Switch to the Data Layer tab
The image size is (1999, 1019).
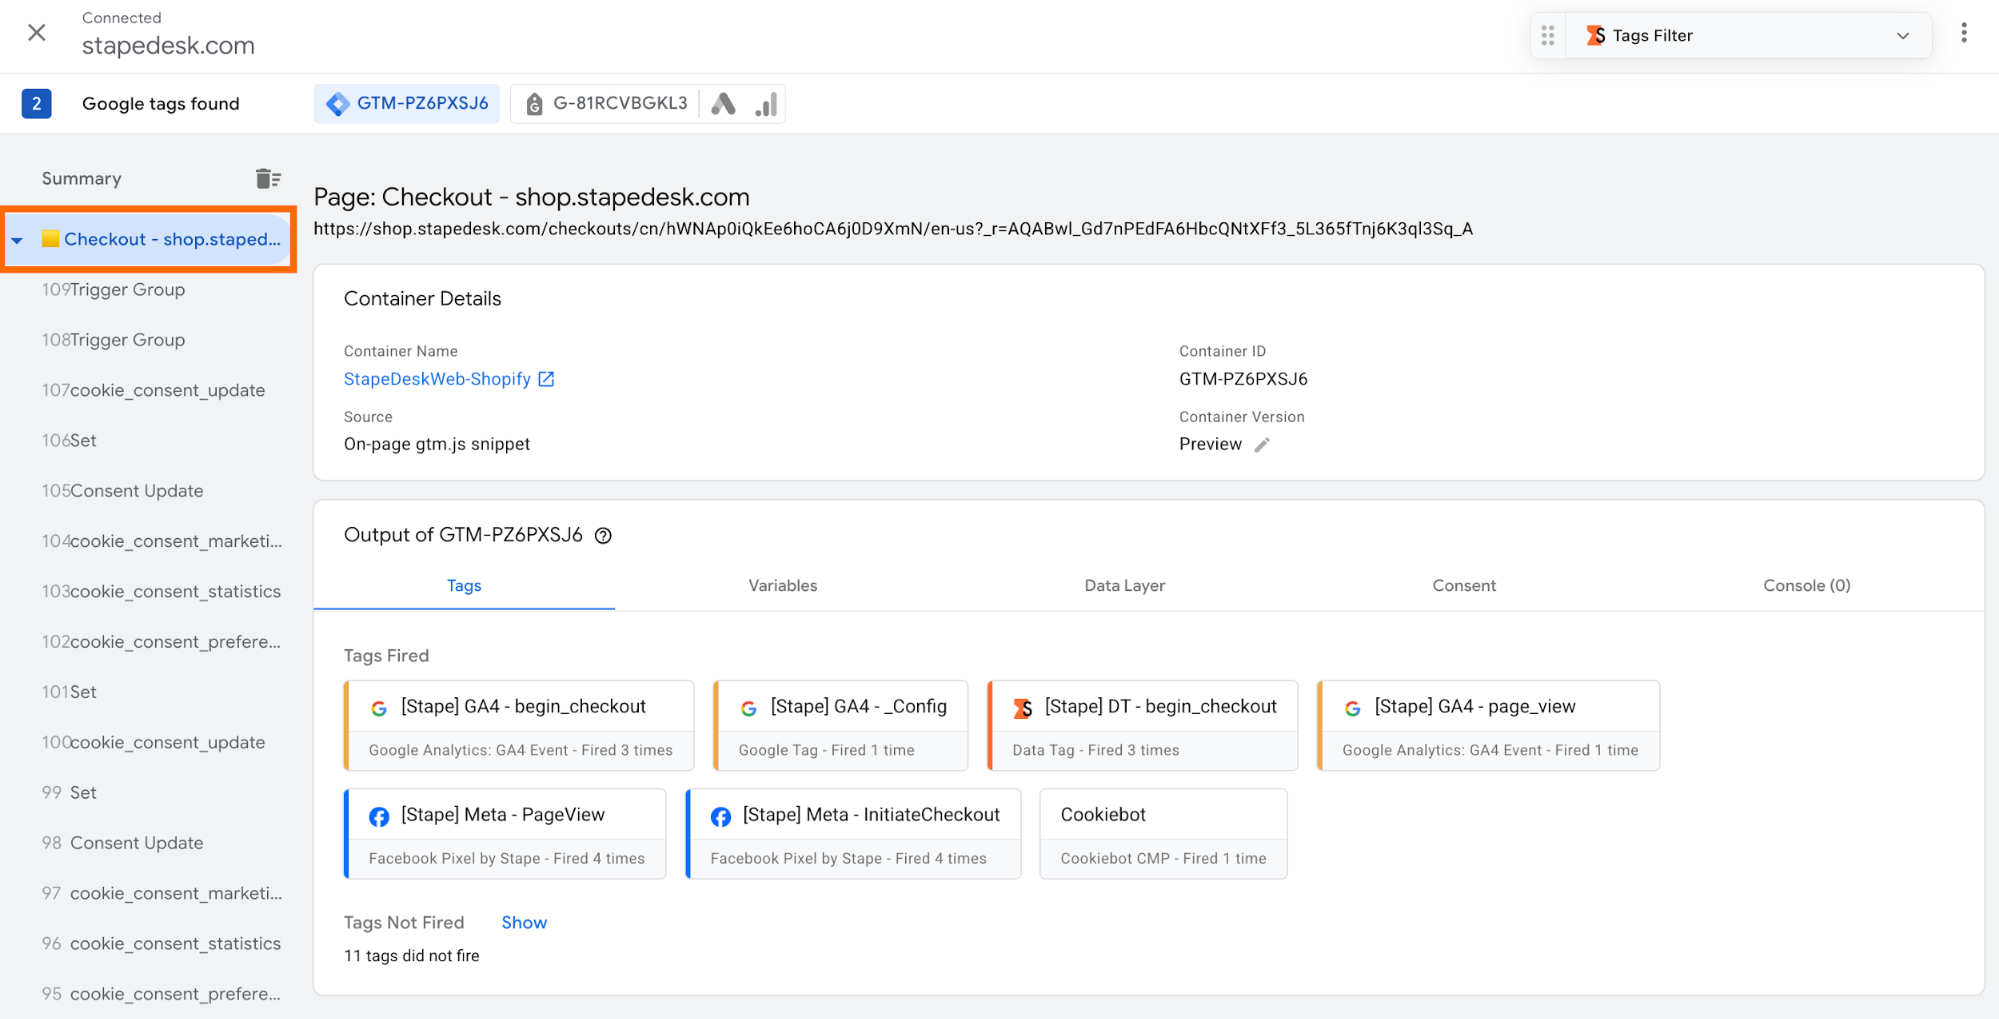(x=1125, y=586)
